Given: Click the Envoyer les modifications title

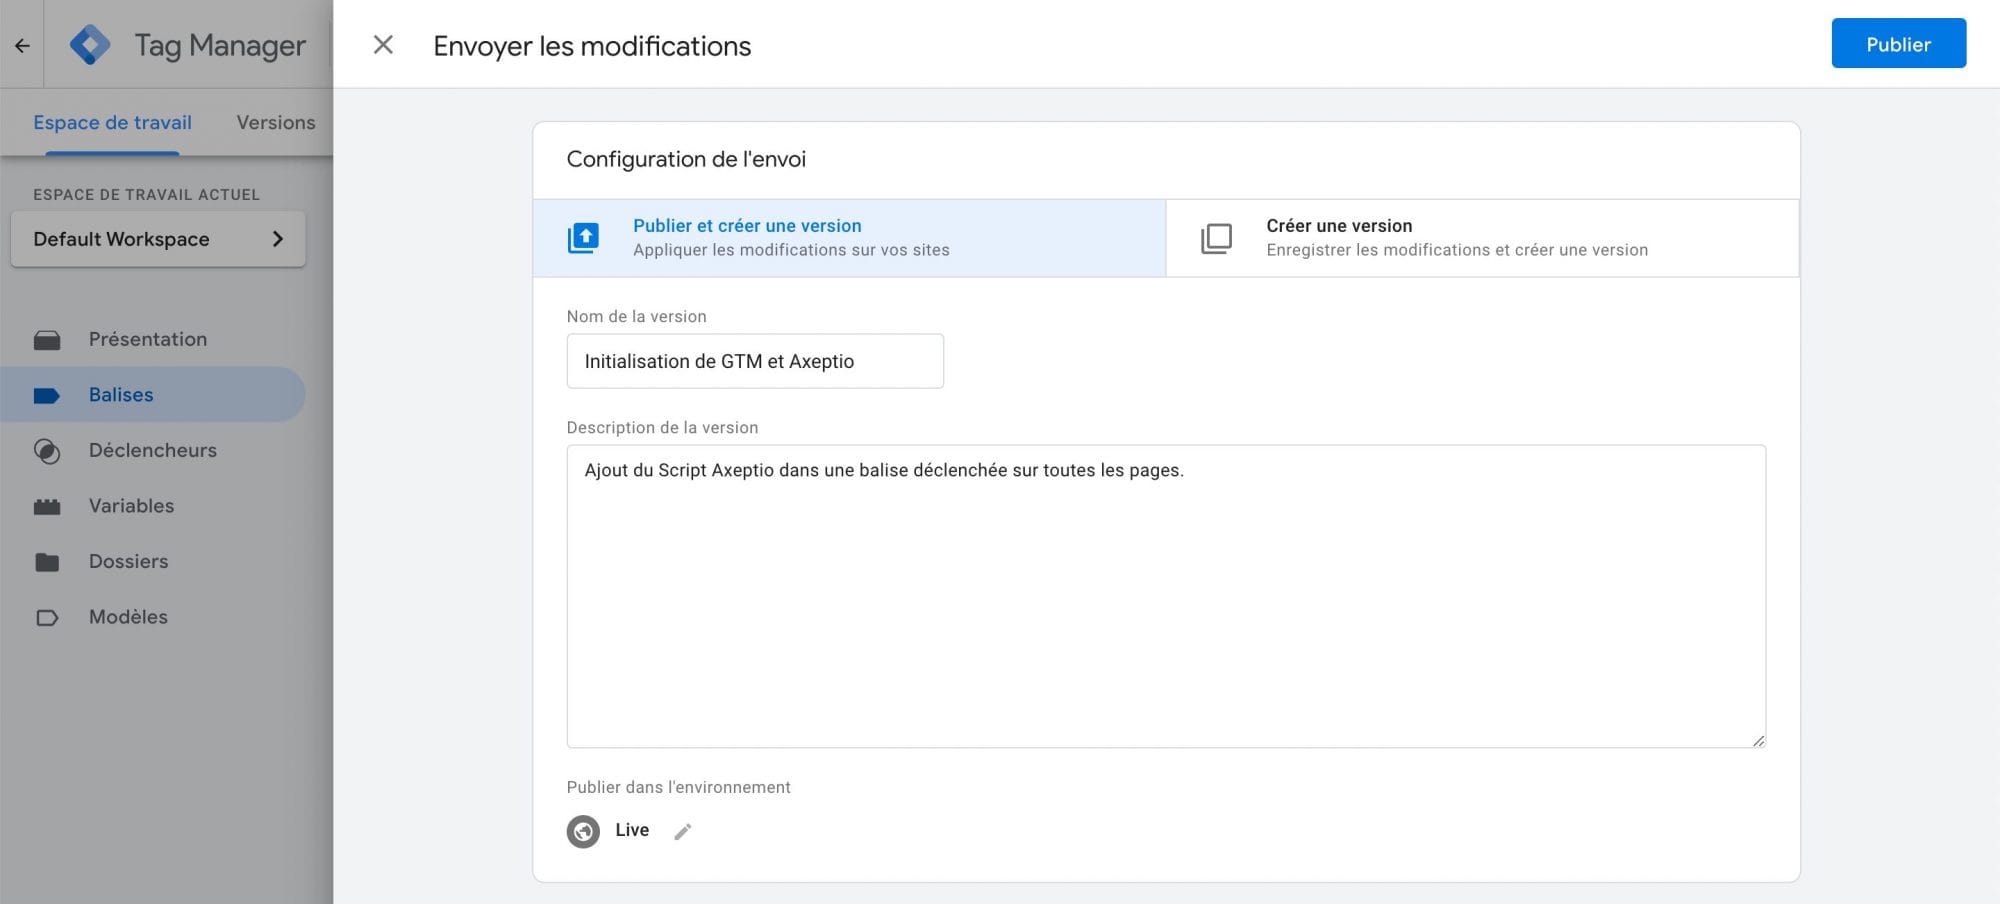Looking at the screenshot, I should click(x=592, y=46).
